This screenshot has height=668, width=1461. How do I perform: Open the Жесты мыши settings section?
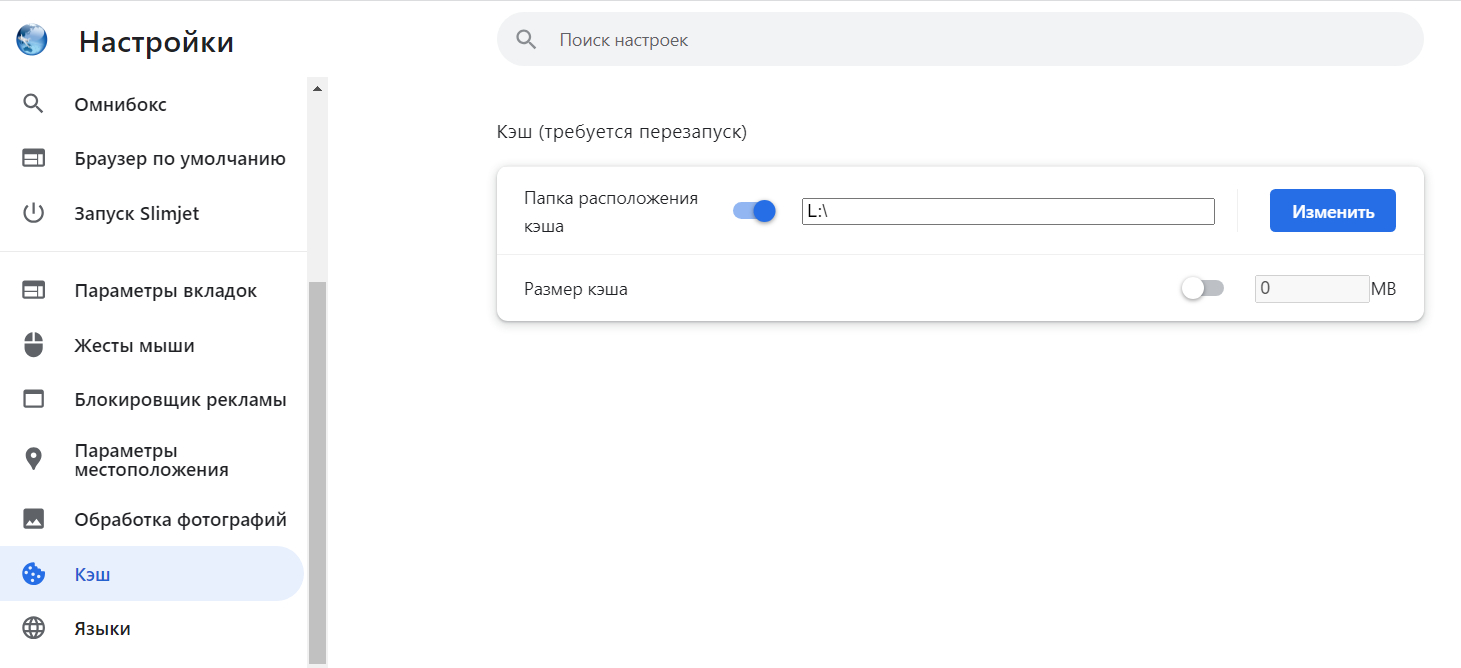134,346
